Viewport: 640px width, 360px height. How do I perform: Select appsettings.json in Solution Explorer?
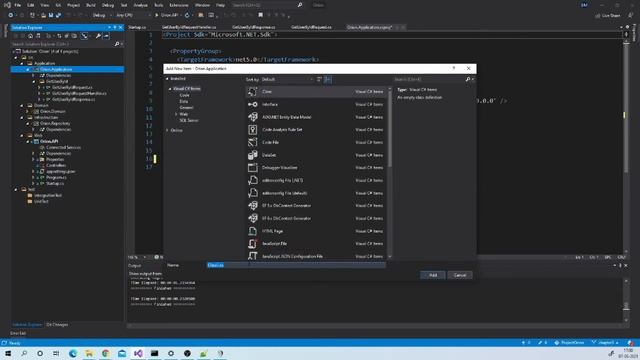60,171
